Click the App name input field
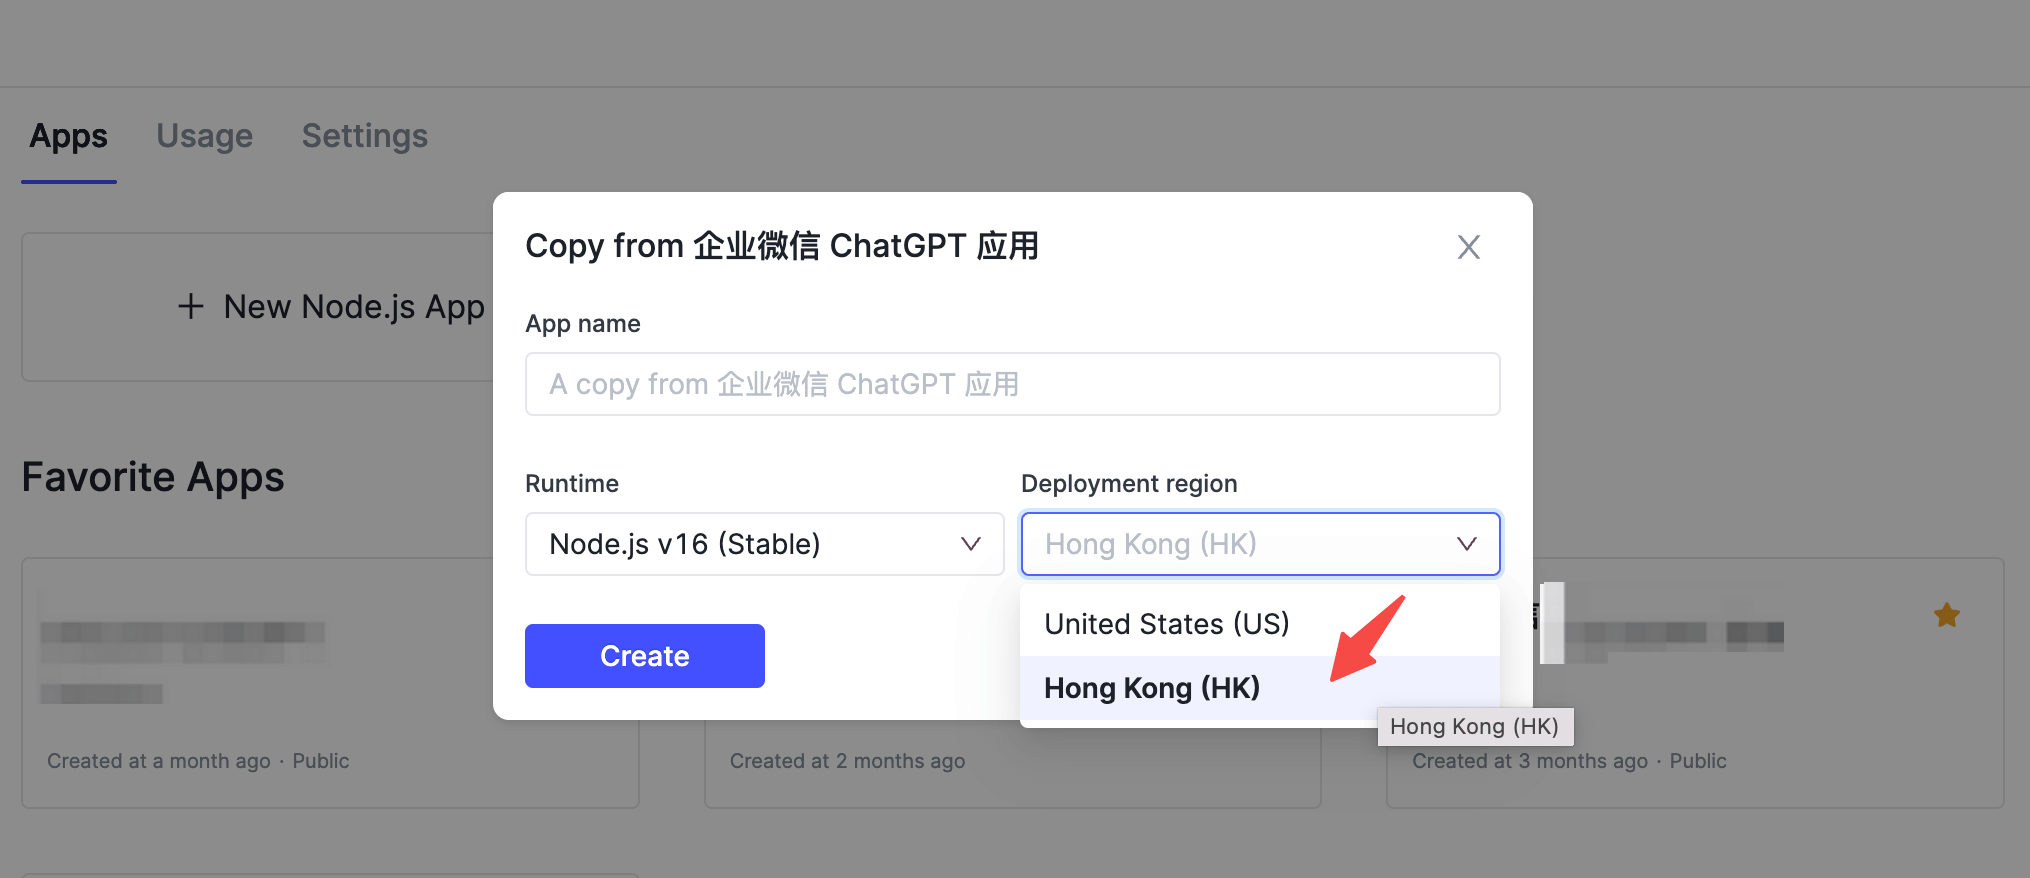 coord(1012,384)
